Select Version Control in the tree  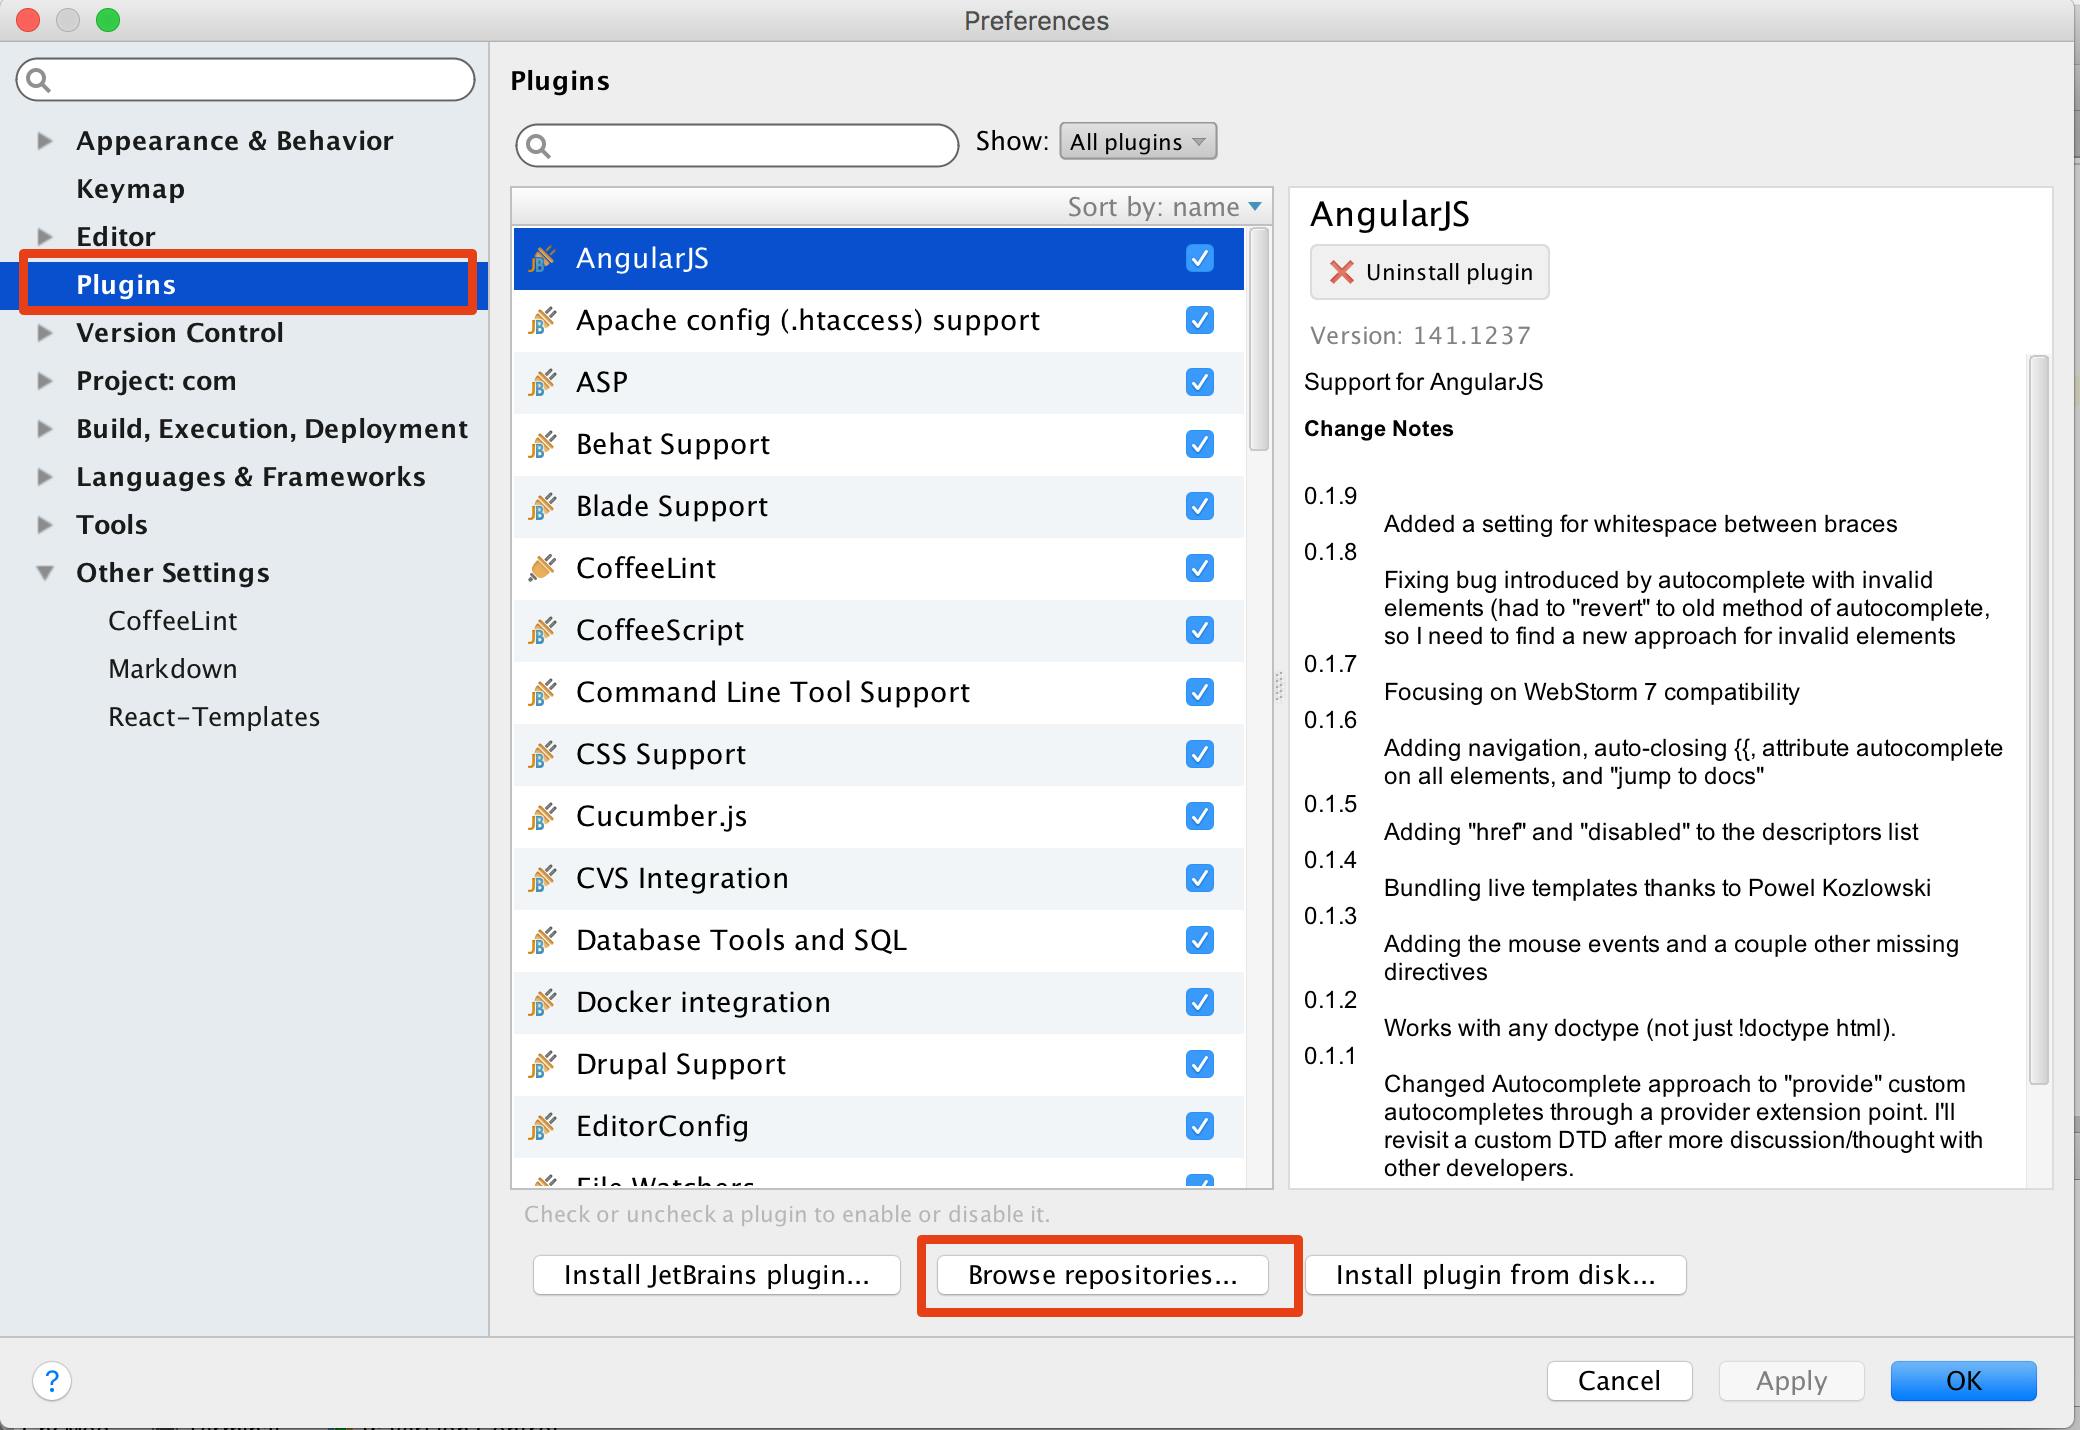click(180, 333)
